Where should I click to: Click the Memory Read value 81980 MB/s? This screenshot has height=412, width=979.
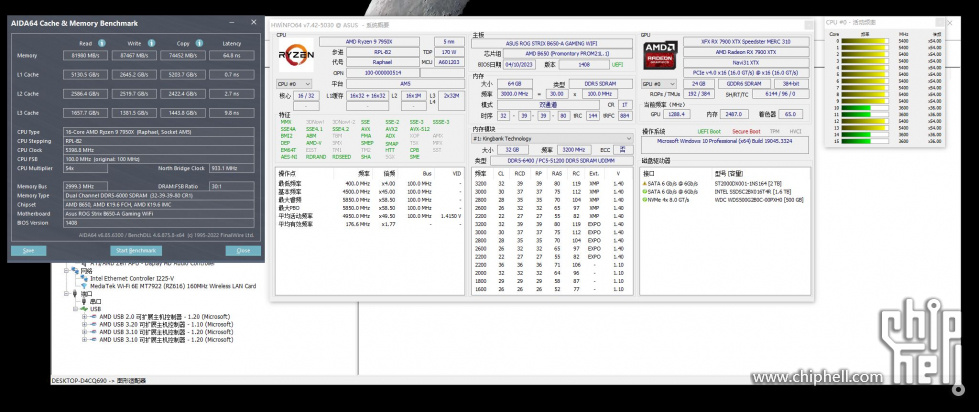click(86, 56)
